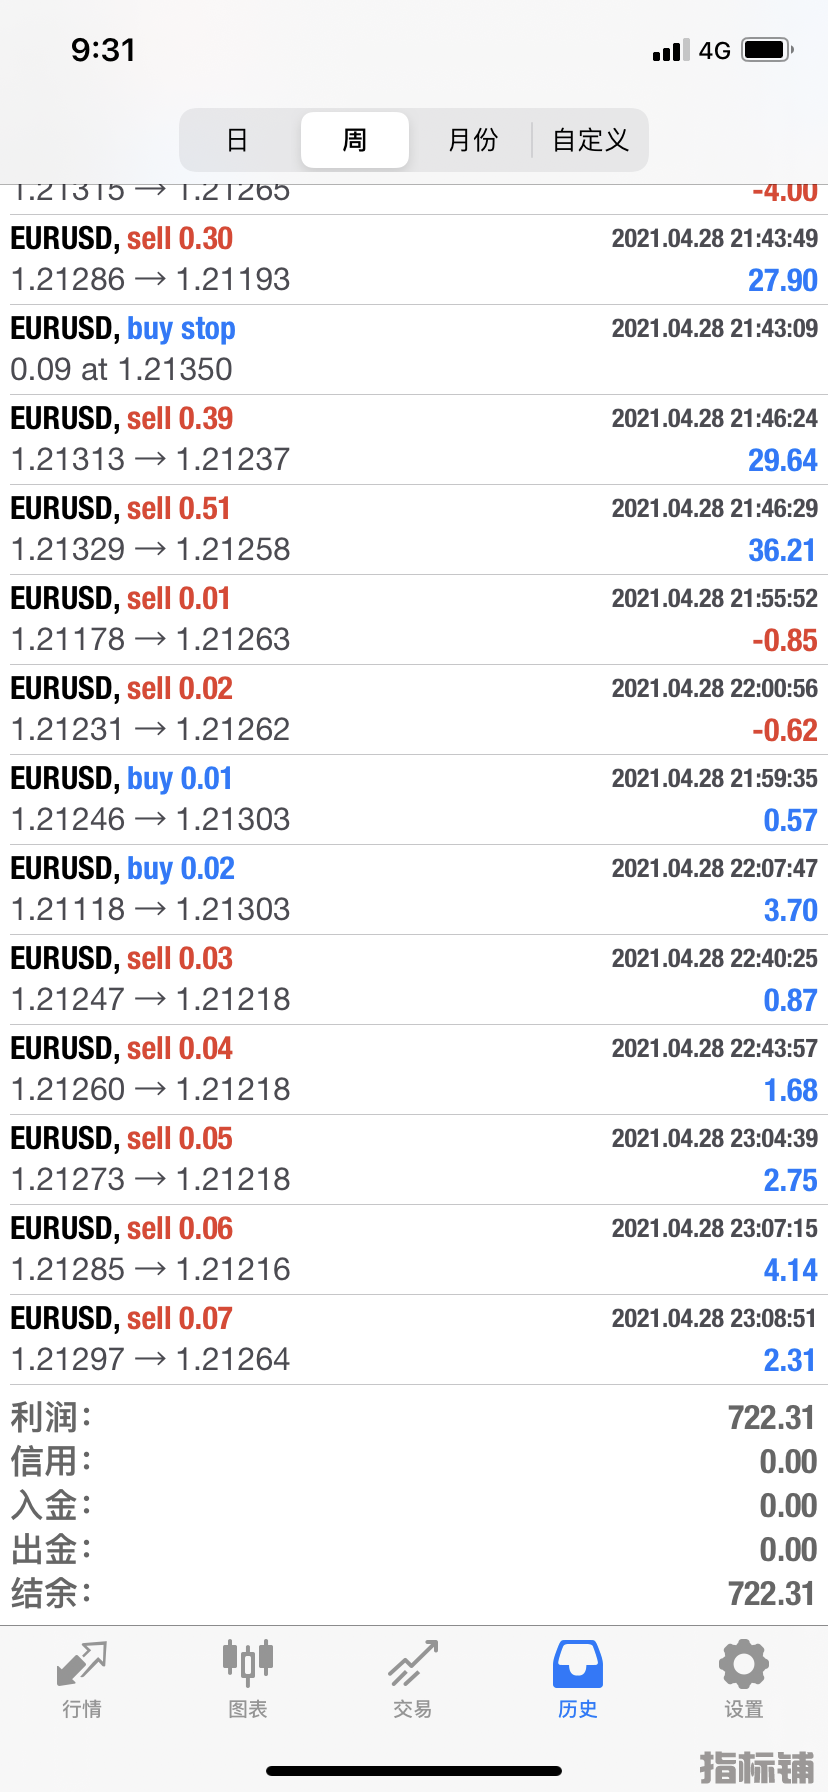Select the EURUSD buy 0.02 trade
Screen dimensions: 828x1792
tap(414, 889)
